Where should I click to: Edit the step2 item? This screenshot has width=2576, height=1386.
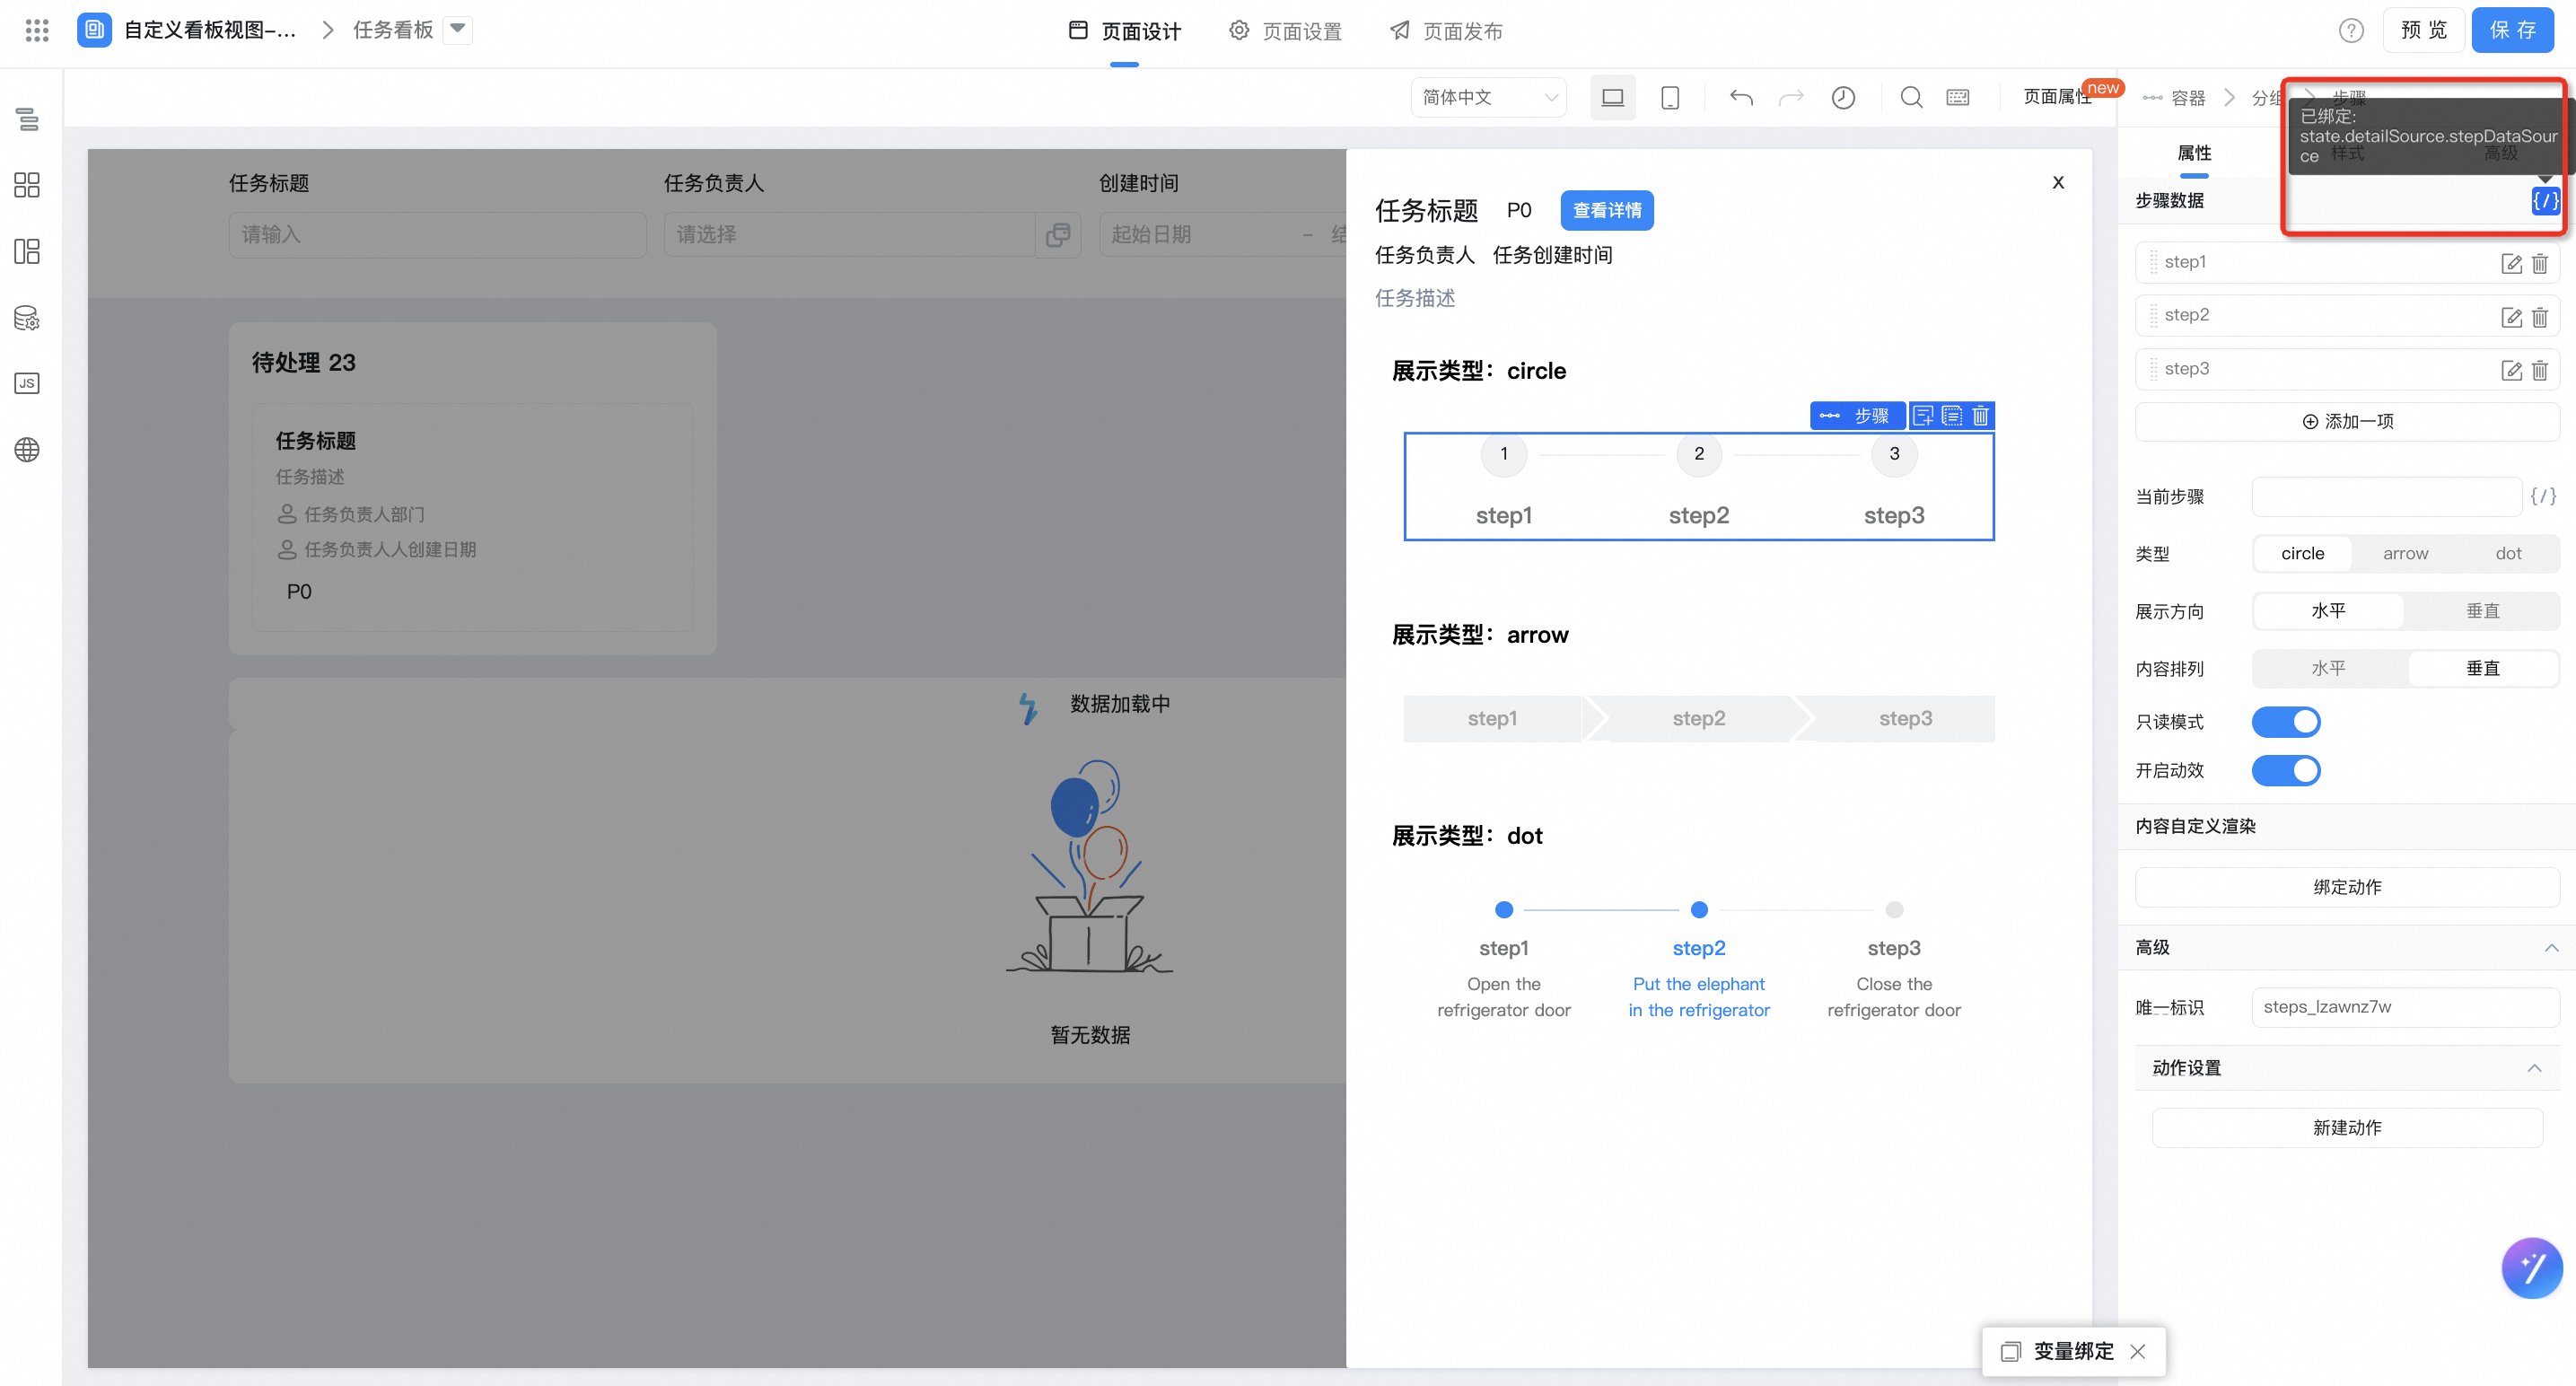[x=2511, y=317]
